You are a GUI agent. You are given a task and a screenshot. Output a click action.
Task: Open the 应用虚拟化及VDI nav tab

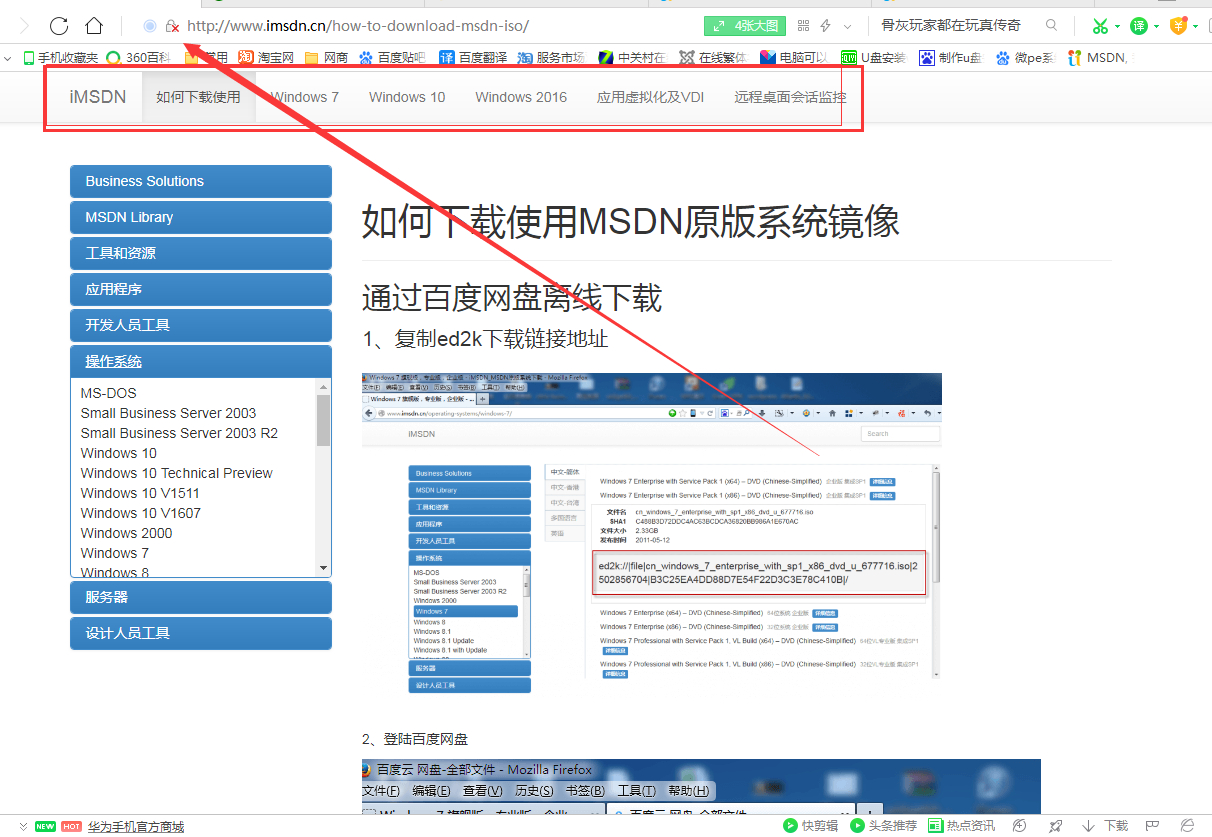[x=651, y=97]
